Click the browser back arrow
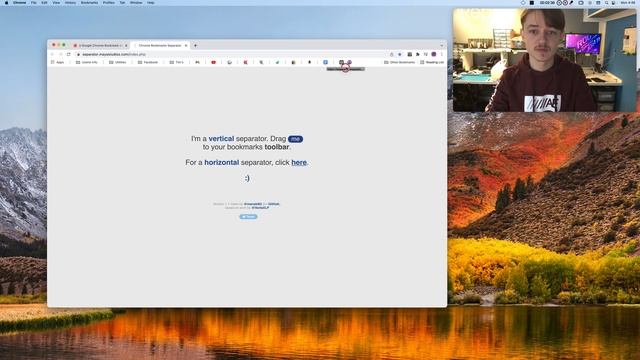The image size is (640, 360). point(52,54)
